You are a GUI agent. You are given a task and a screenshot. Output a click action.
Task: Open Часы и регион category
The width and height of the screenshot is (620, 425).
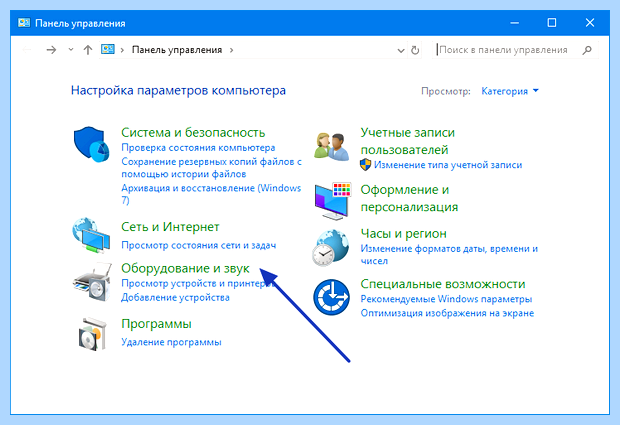403,234
